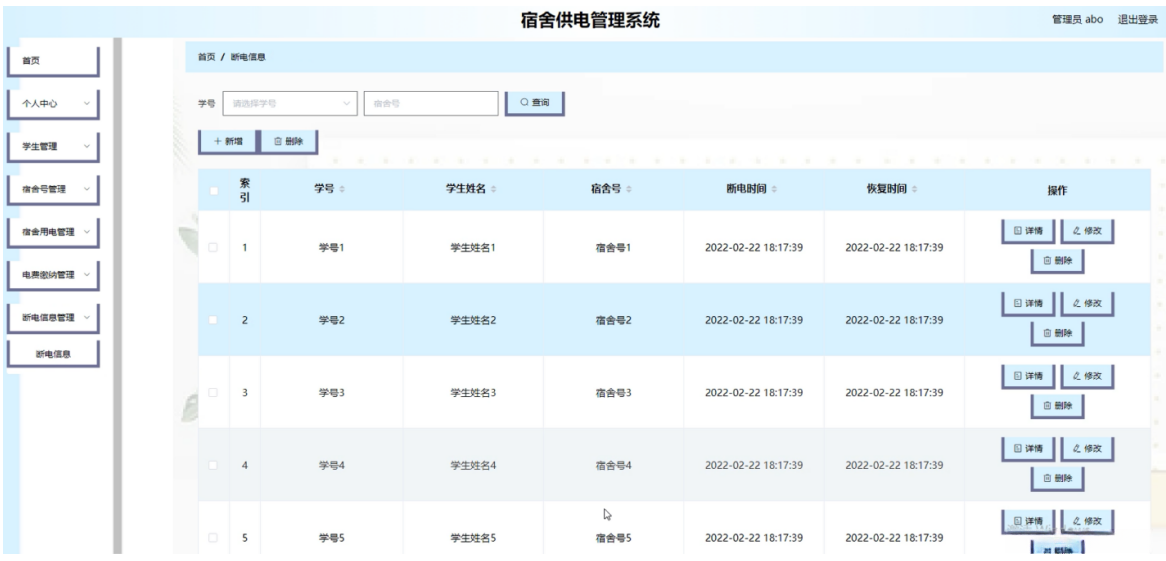Click the sidebar vertical scrollbar
The width and height of the screenshot is (1166, 561).
pos(117,296)
